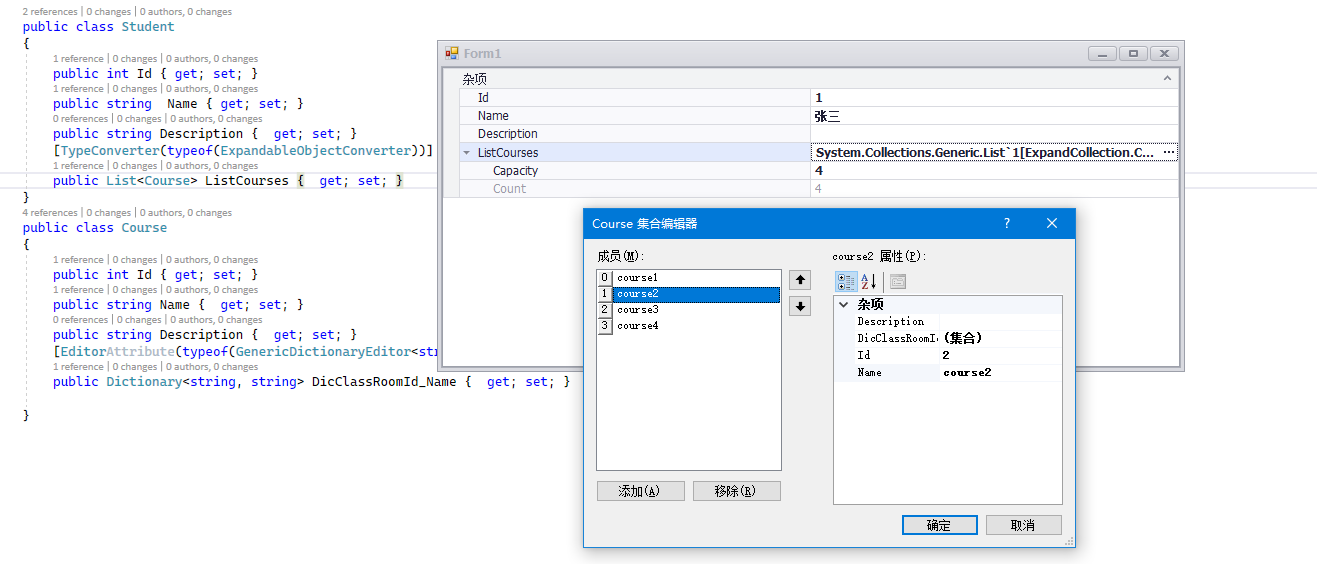Image resolution: width=1317 pixels, height=564 pixels.
Task: Click the DicClassRoomId (集合) value cell
Action: click(1000, 339)
